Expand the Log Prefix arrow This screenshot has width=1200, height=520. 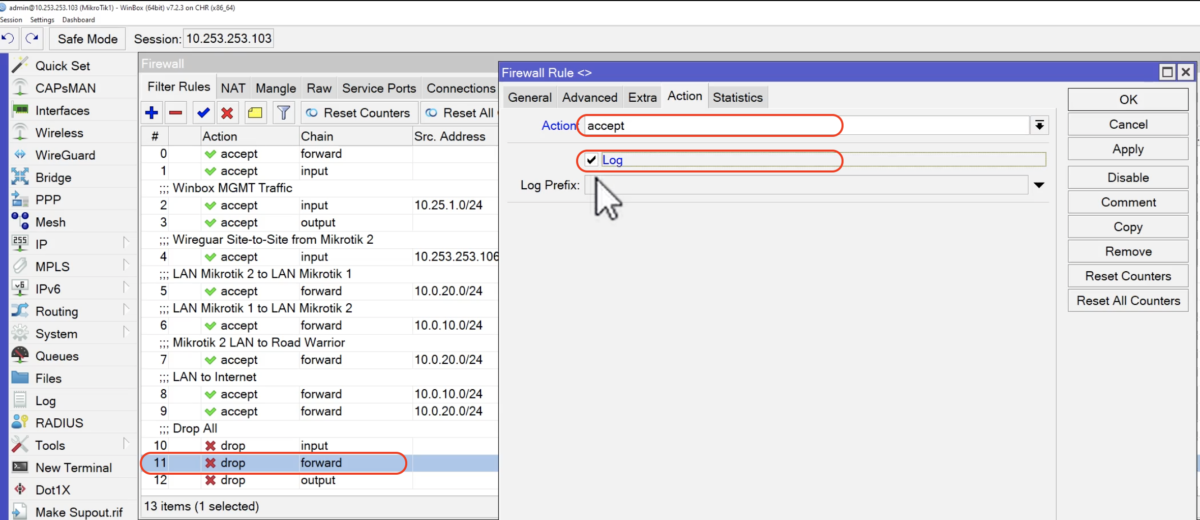pos(1039,185)
